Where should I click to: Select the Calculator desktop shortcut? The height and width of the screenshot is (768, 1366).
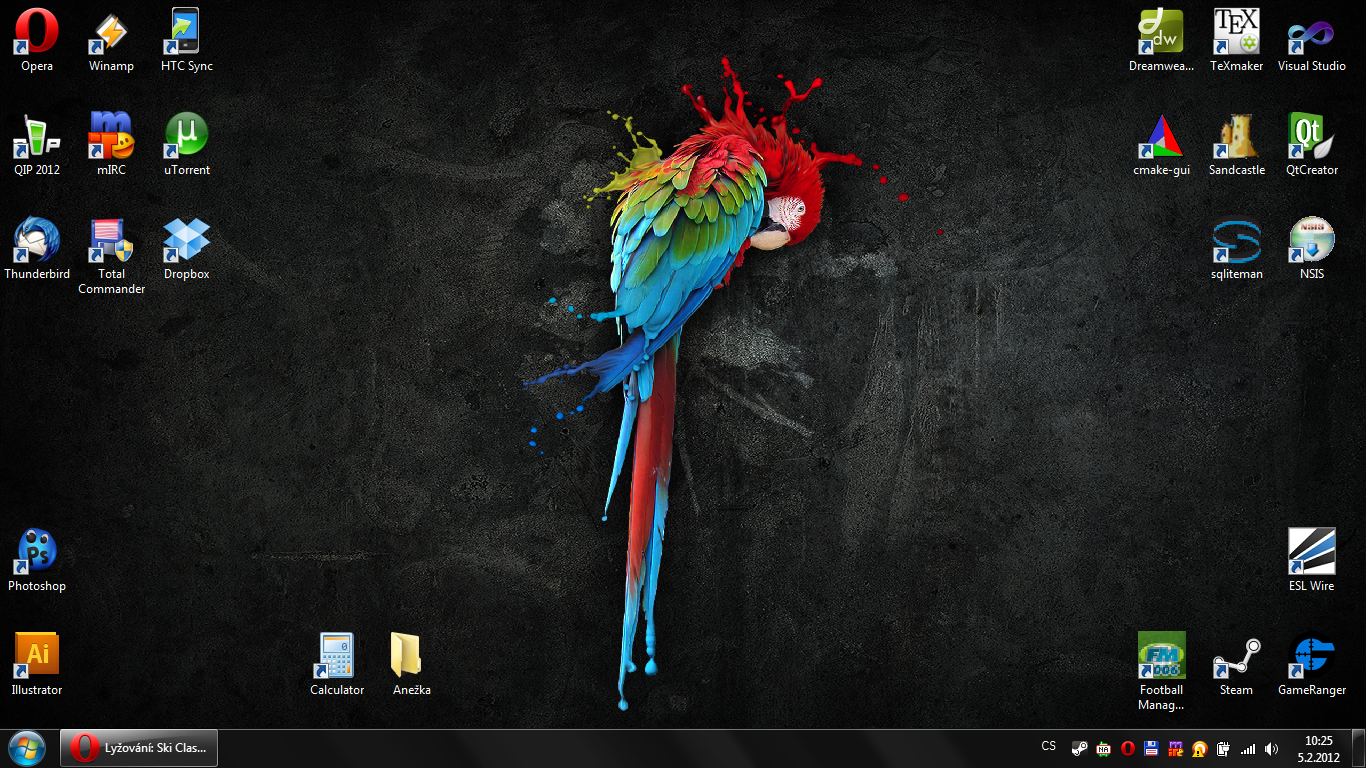tap(337, 656)
